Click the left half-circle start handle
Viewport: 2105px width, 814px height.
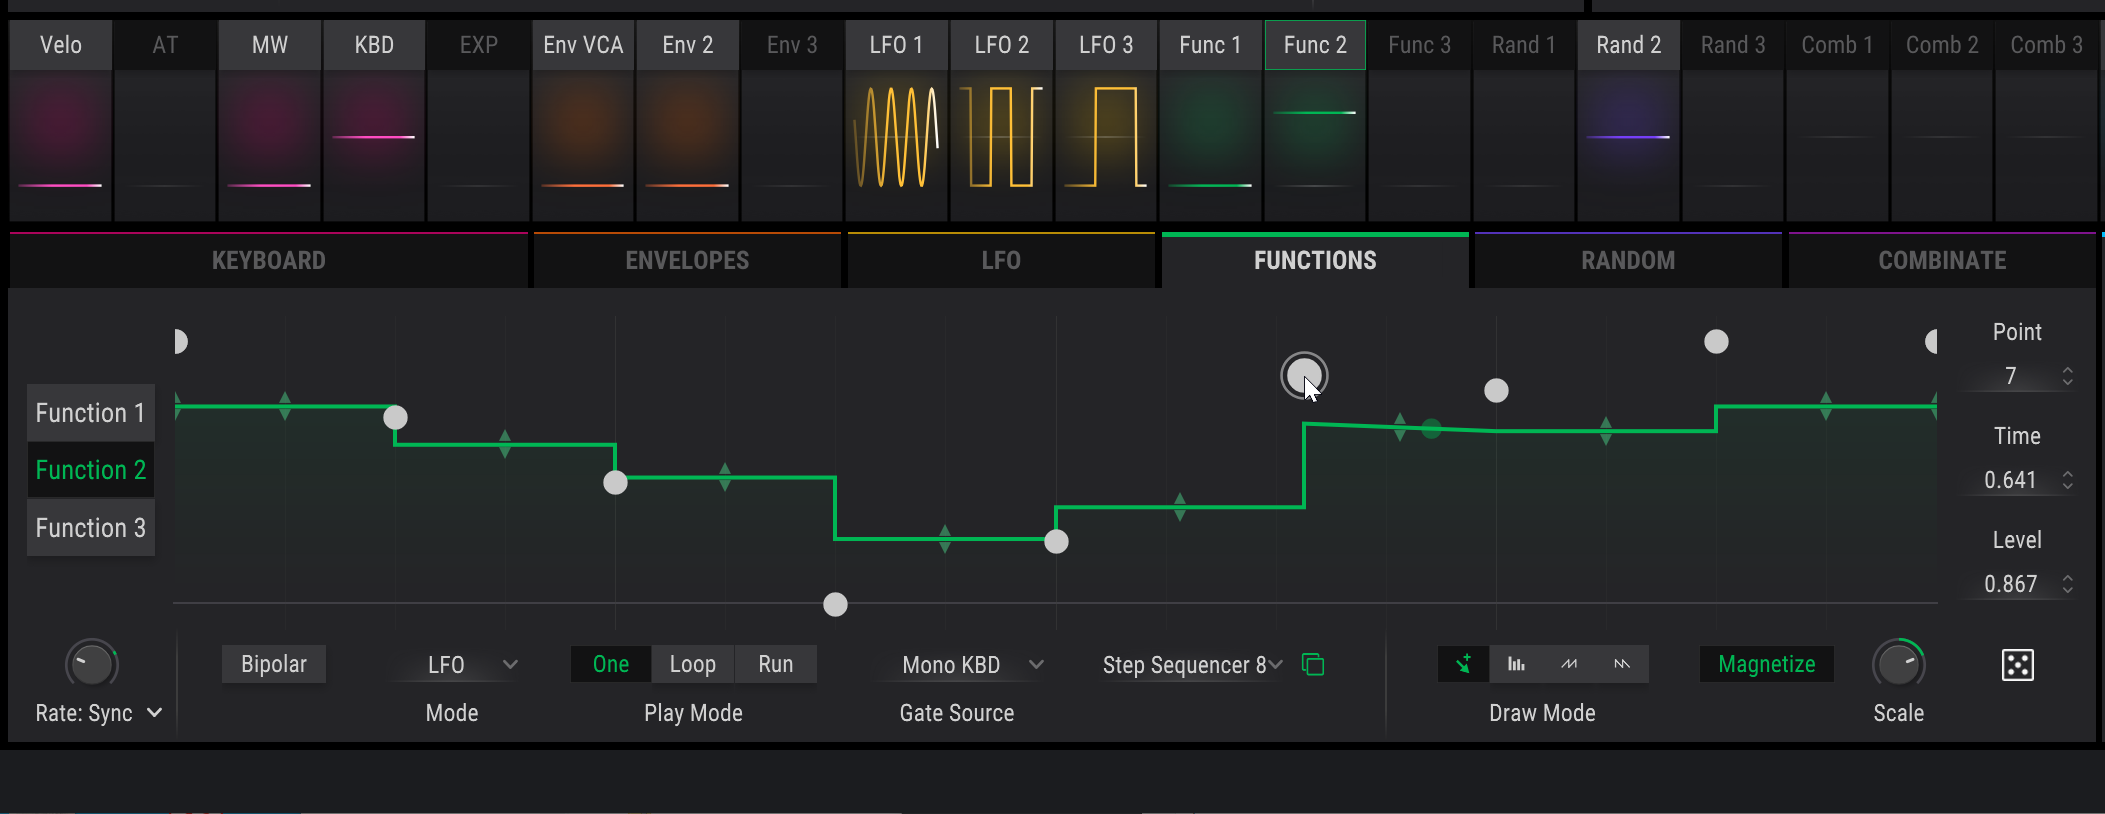[180, 341]
